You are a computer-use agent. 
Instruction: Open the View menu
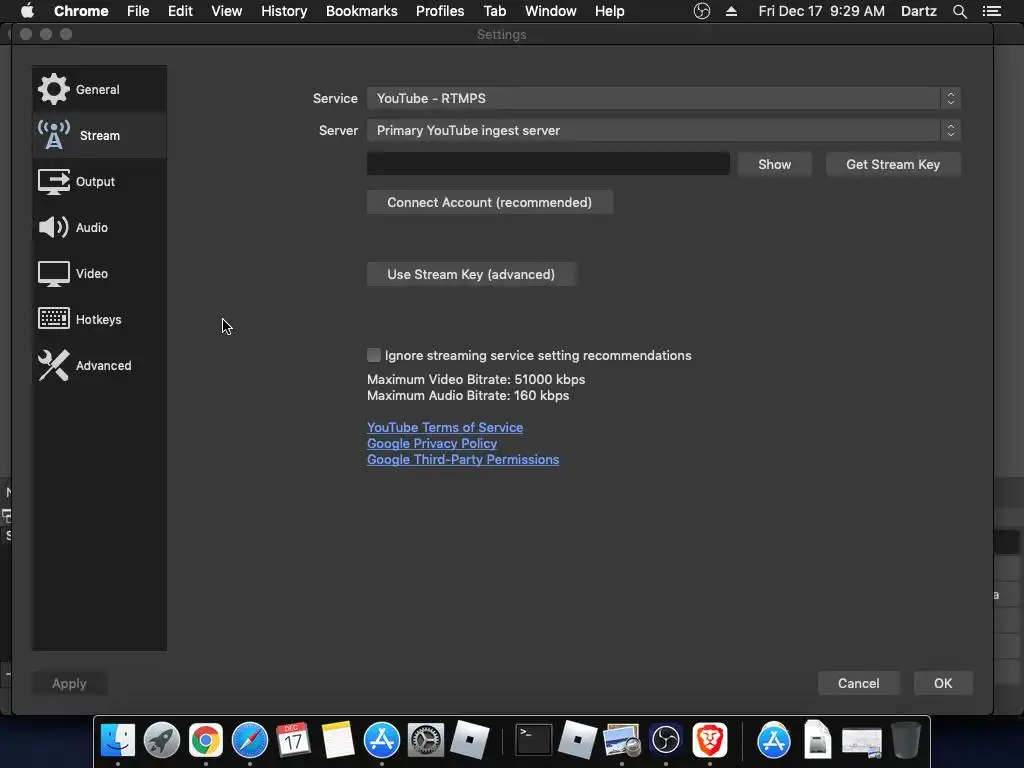[227, 11]
